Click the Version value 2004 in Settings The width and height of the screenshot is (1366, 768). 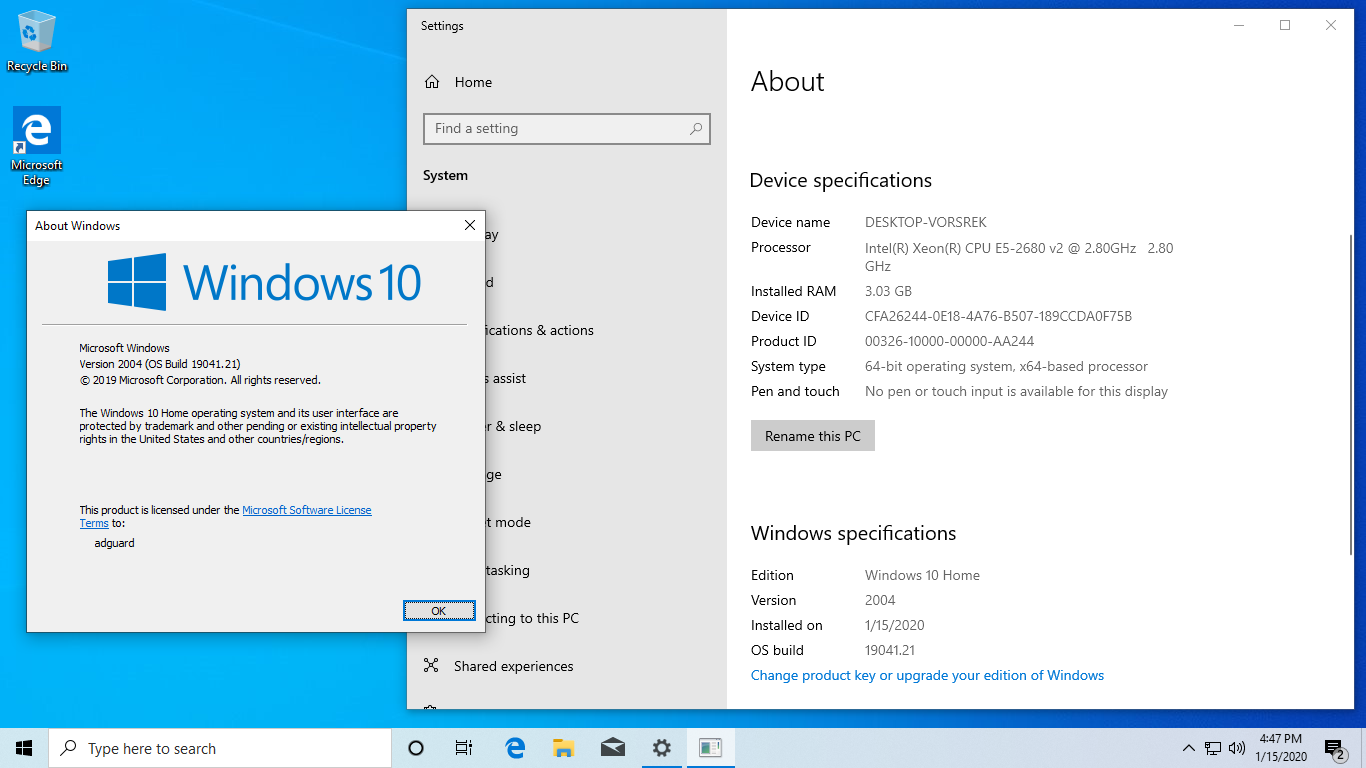coord(880,600)
